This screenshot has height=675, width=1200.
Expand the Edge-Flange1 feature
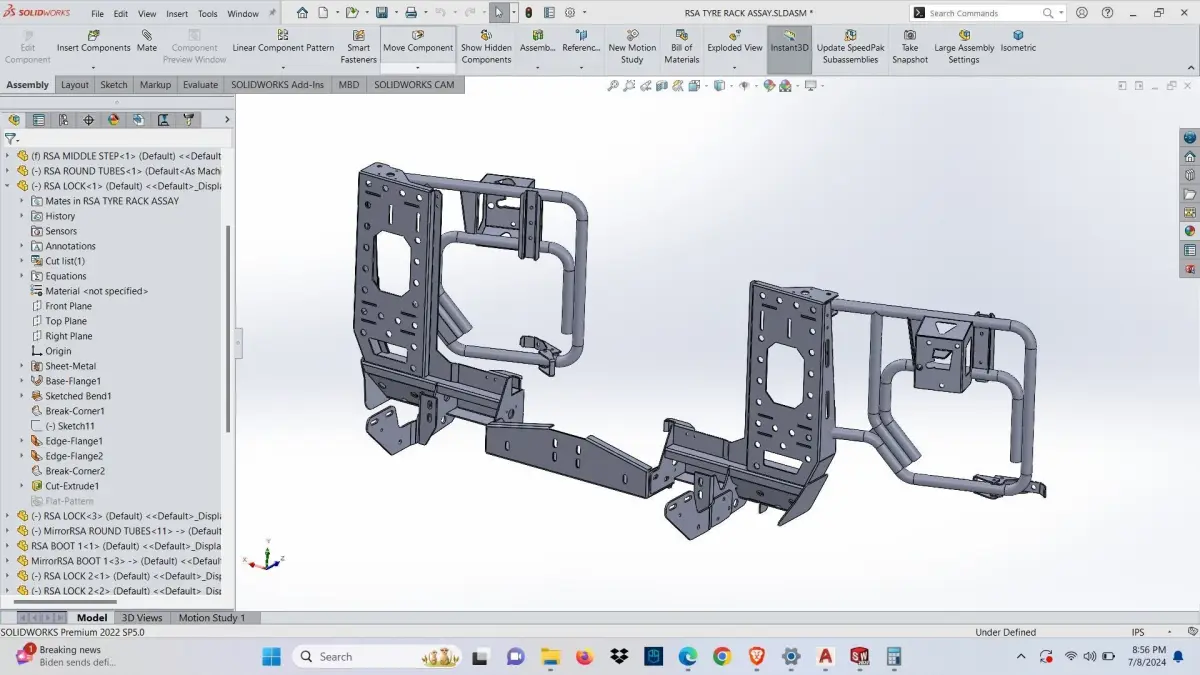pos(21,441)
